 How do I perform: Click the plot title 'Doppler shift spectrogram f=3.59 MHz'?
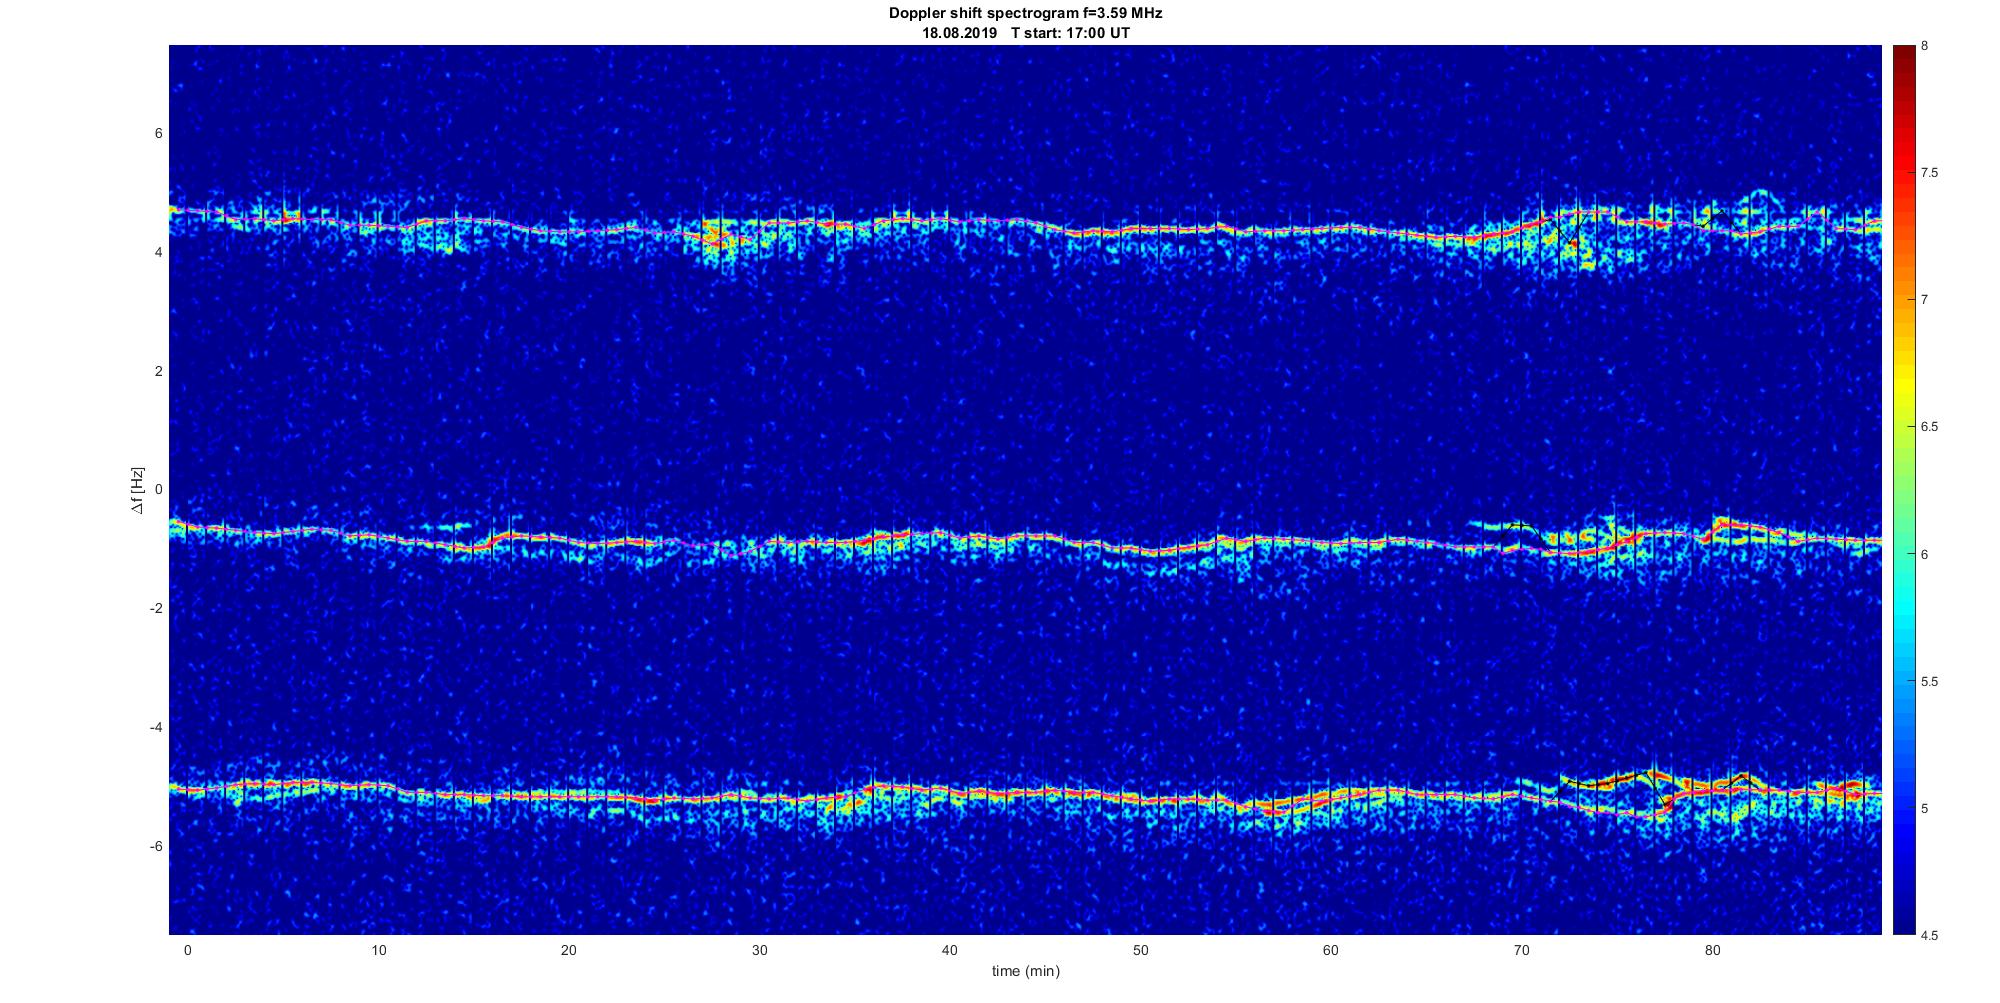[1025, 14]
